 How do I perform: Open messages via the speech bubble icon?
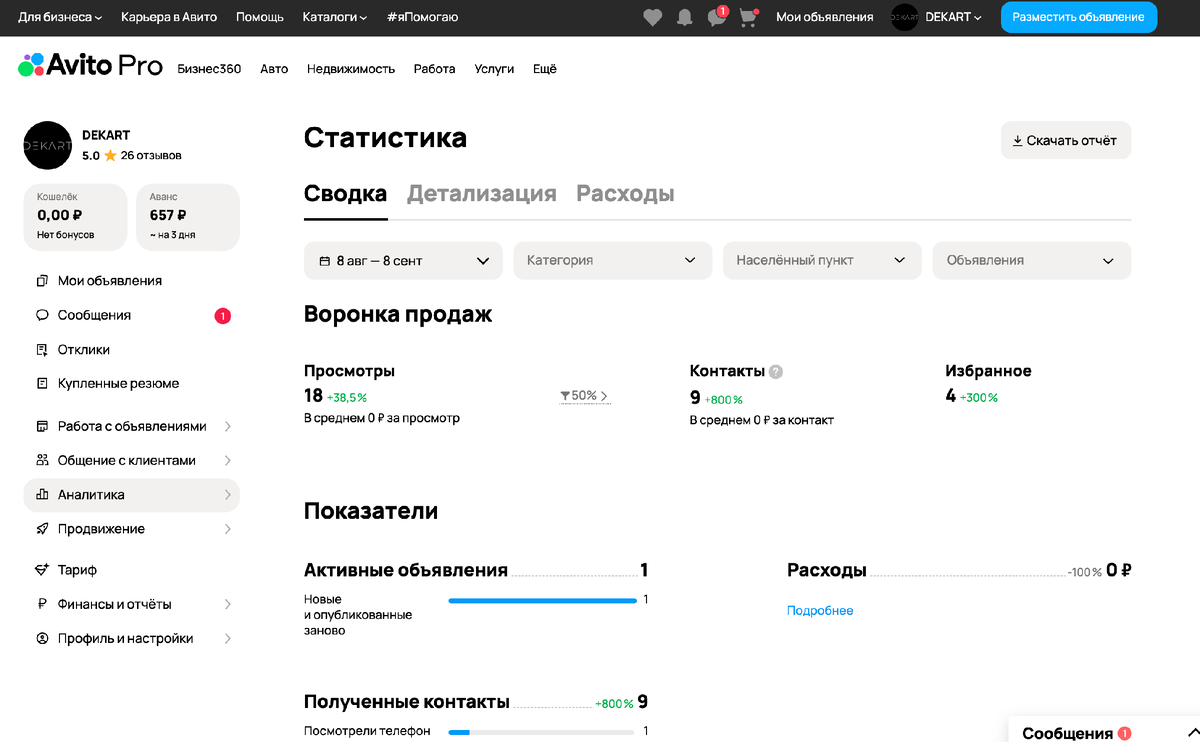[716, 17]
